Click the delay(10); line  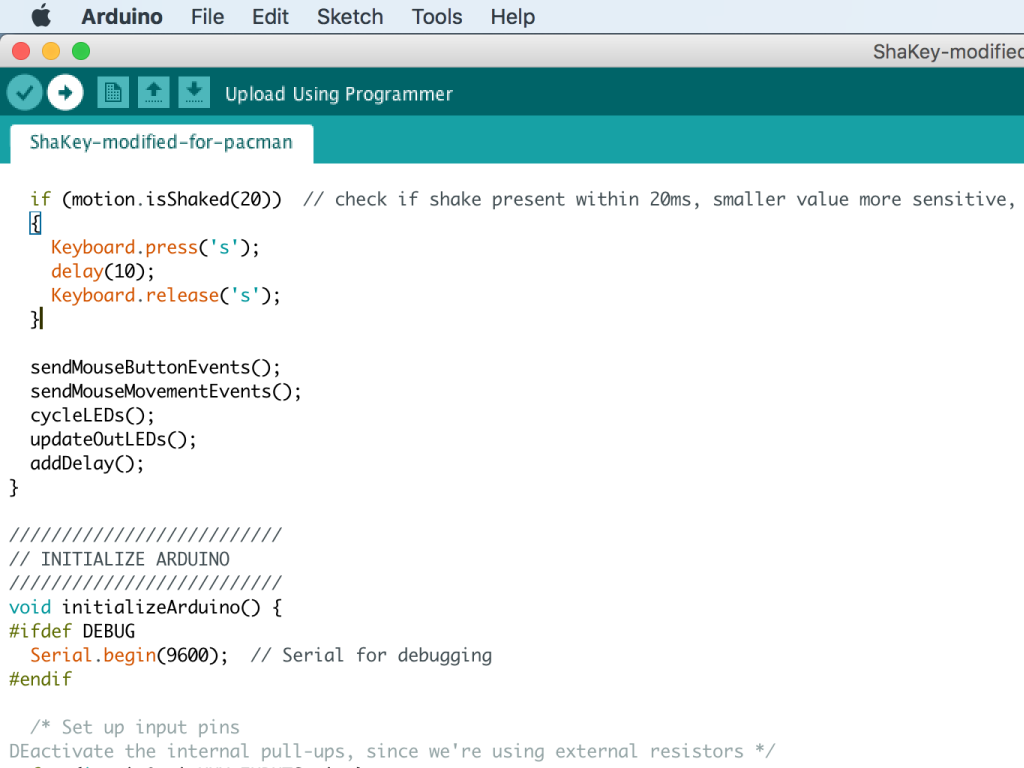tap(103, 272)
